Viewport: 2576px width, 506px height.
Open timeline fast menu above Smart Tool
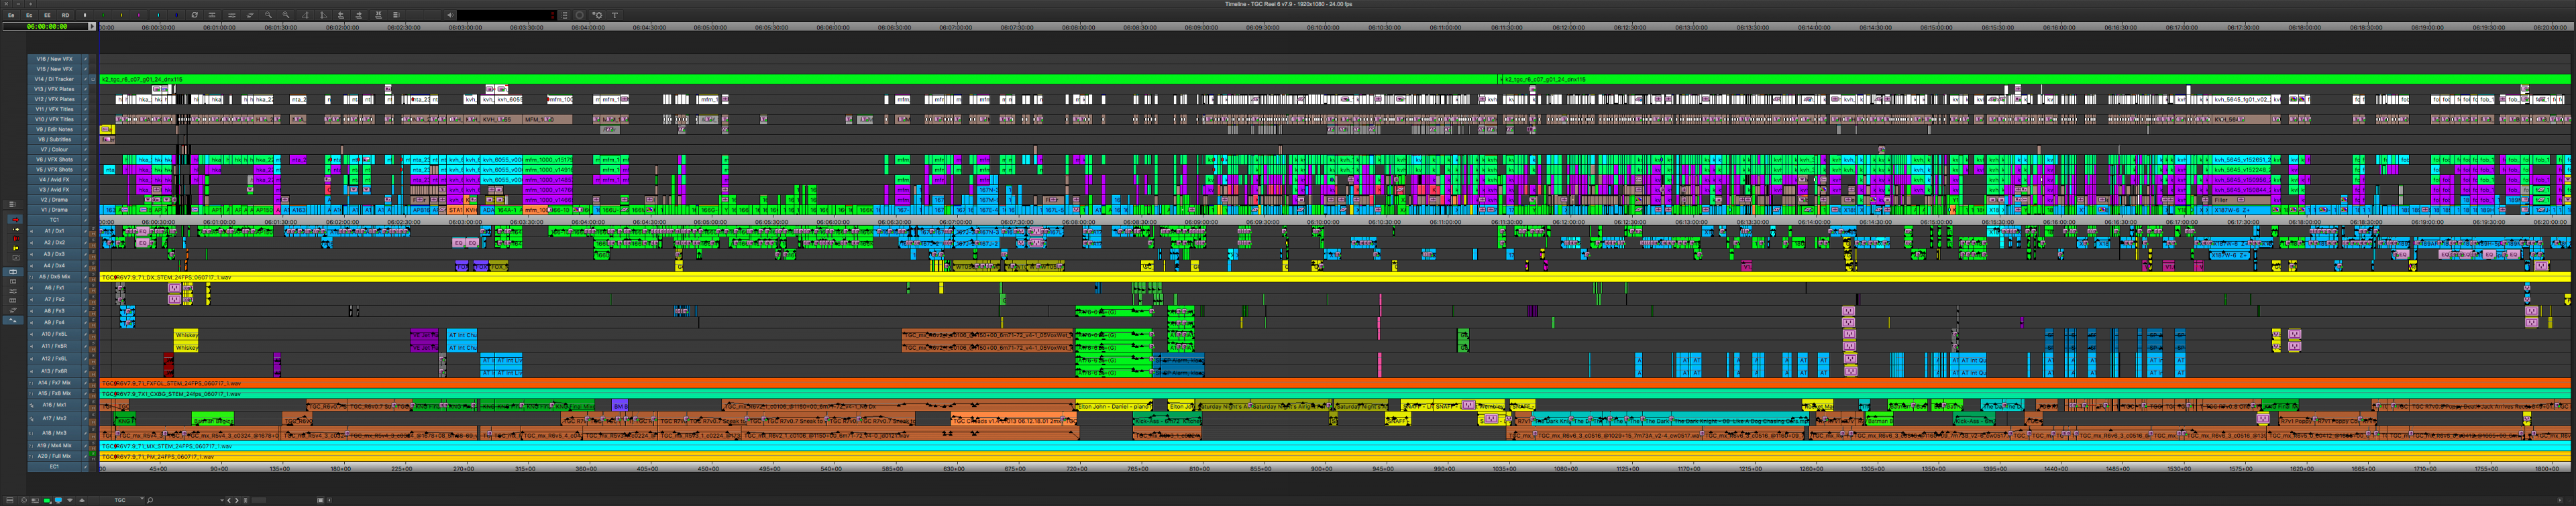click(x=12, y=205)
